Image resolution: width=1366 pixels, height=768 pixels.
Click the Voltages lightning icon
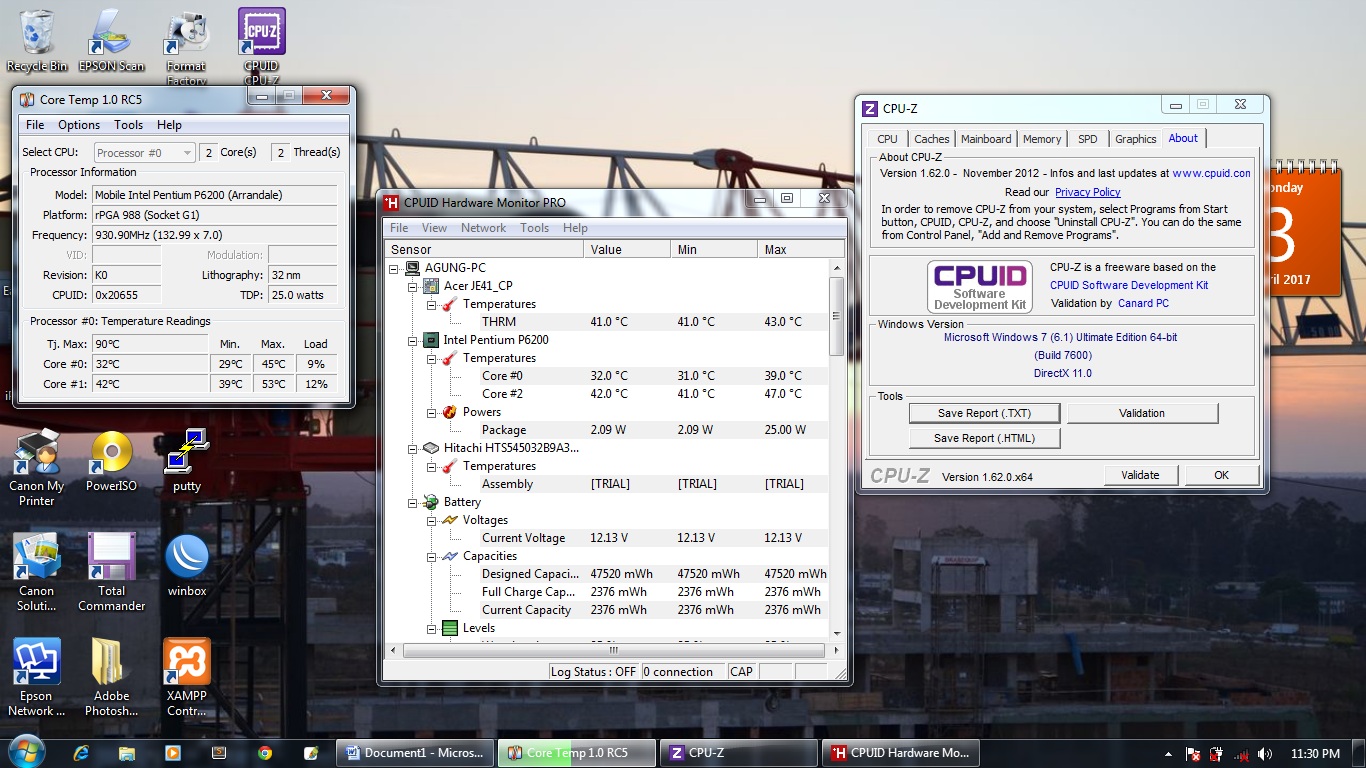[x=450, y=520]
